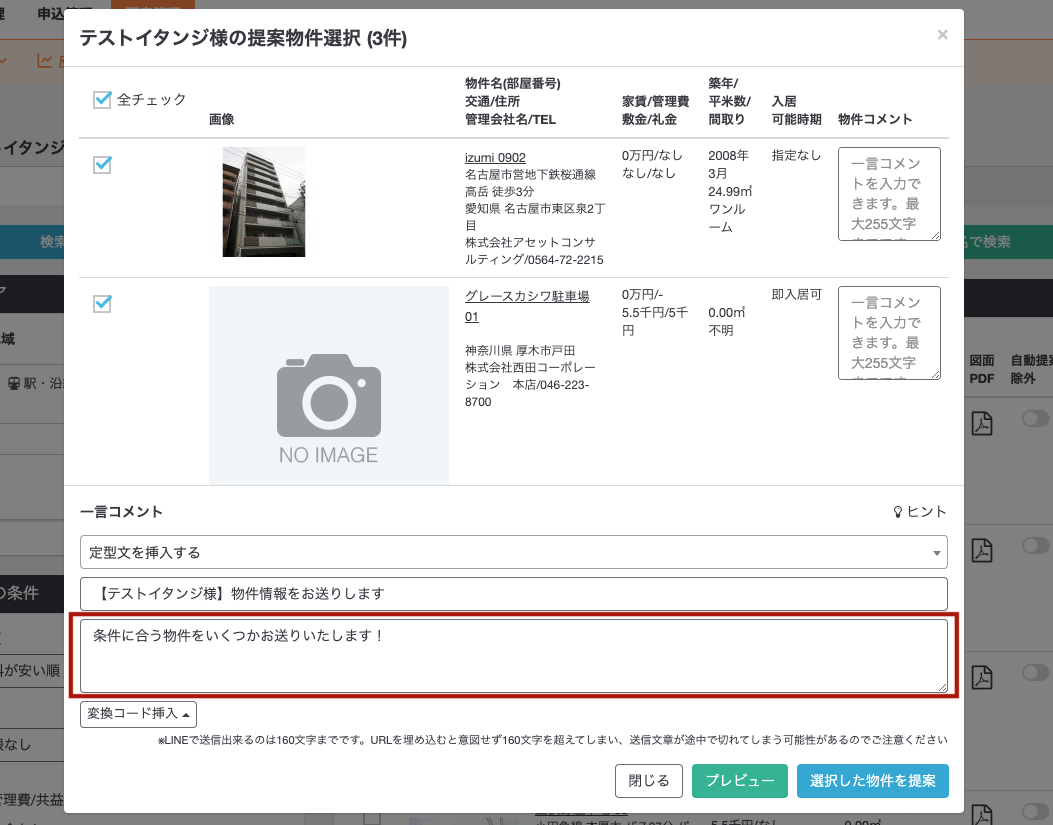The width and height of the screenshot is (1053, 825).
Task: Click the subject field 物件情報をお送りします
Action: pos(514,594)
